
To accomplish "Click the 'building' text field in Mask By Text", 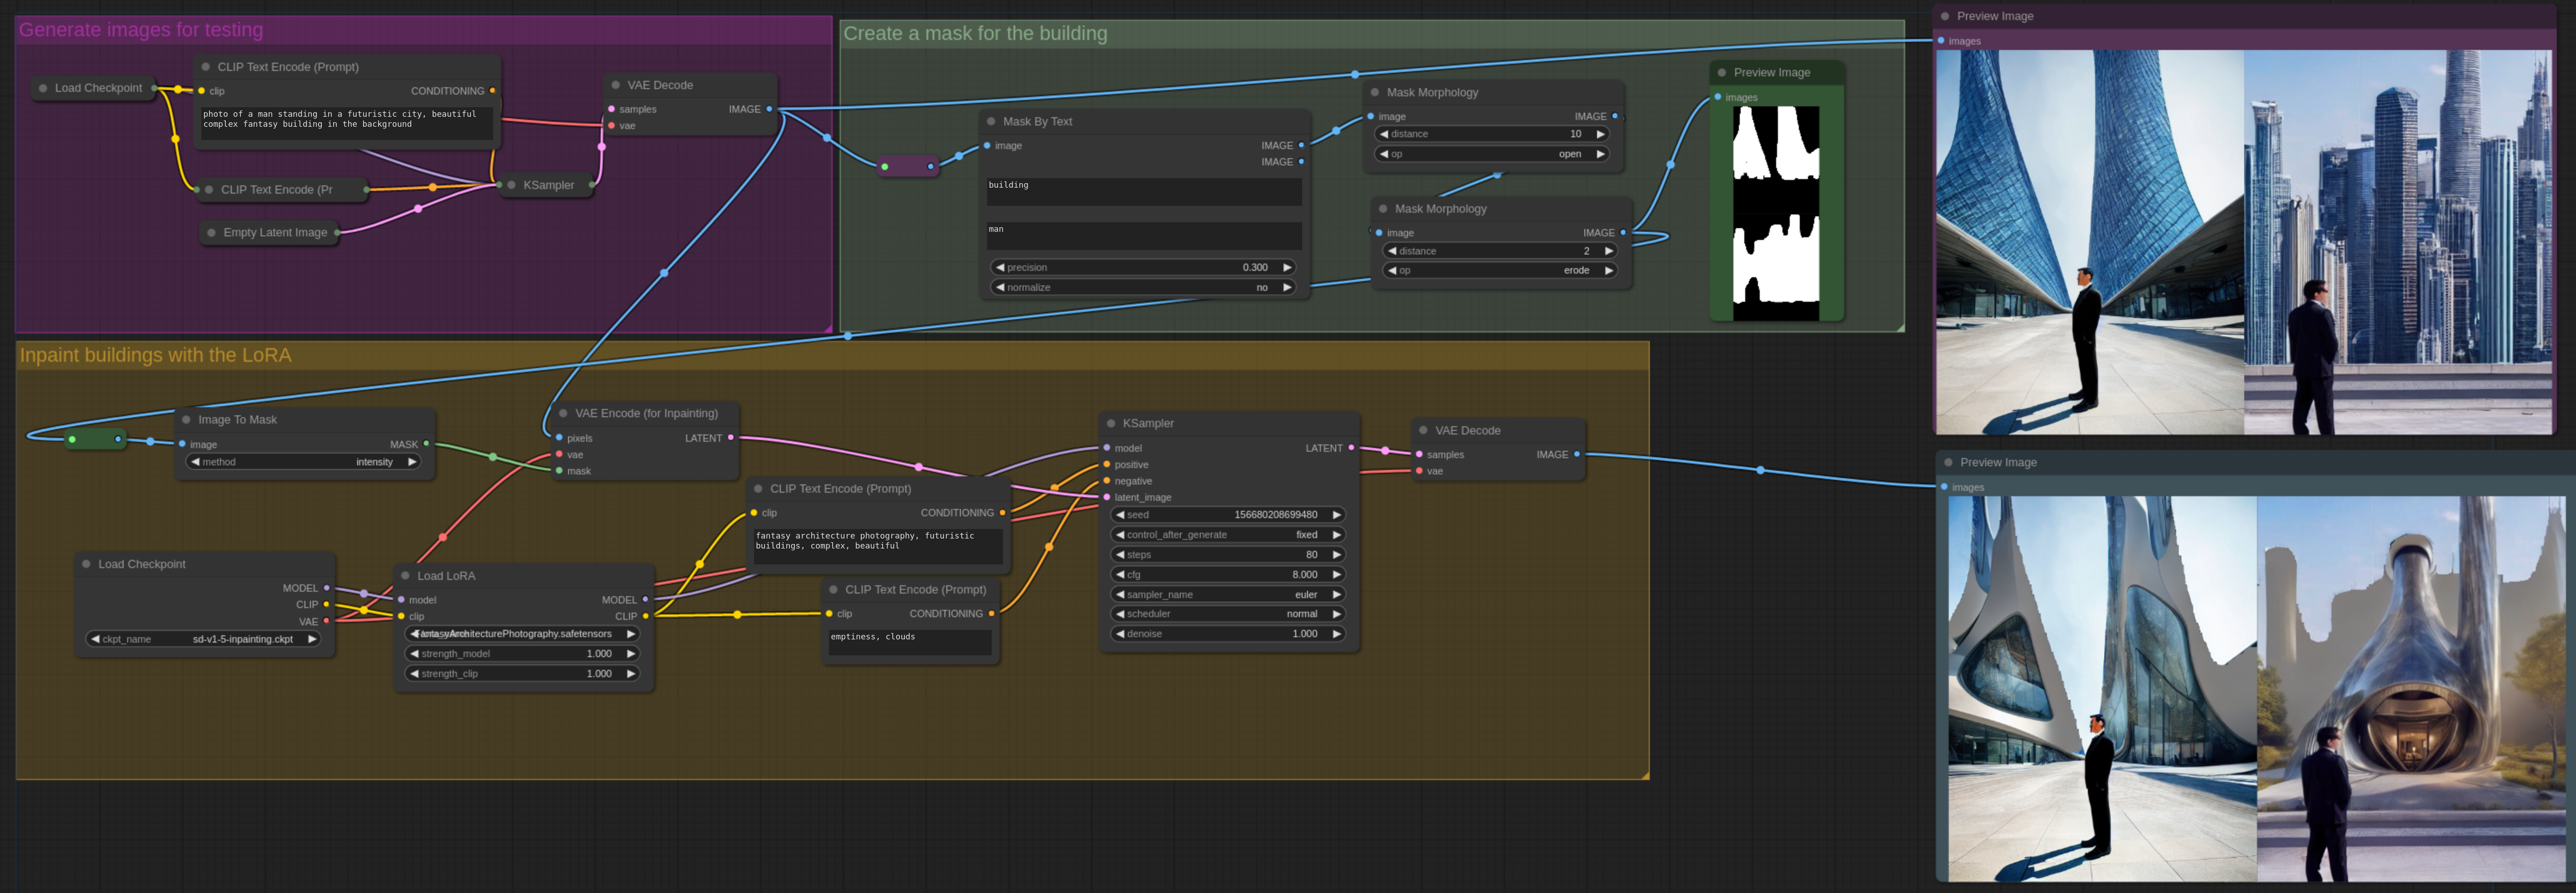I will 1142,192.
